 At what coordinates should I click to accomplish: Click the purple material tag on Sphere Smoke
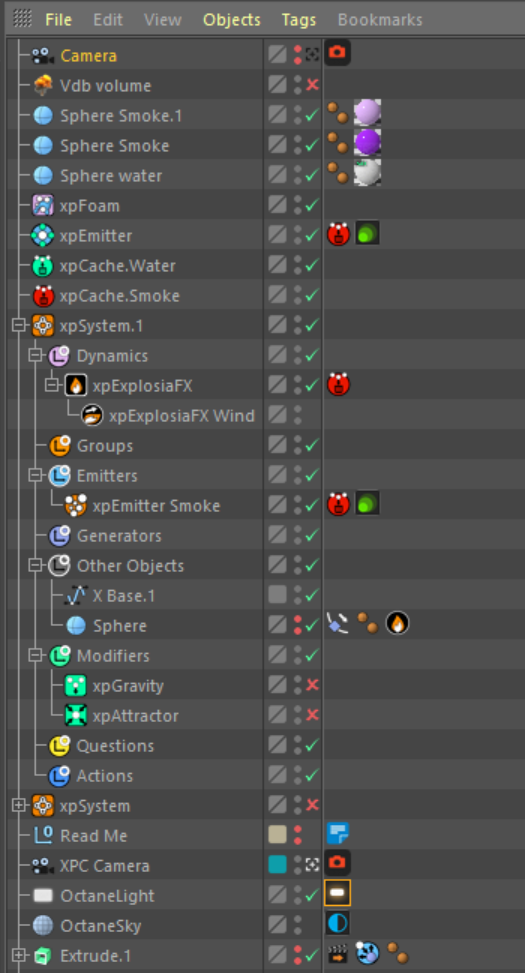(367, 143)
